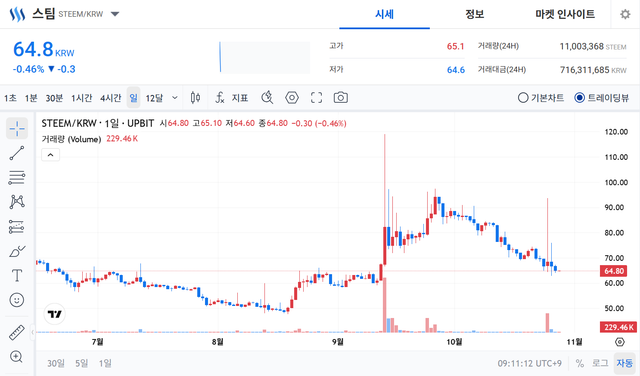Click the 저가 64.6 low price
The image size is (640, 376).
tap(397, 70)
